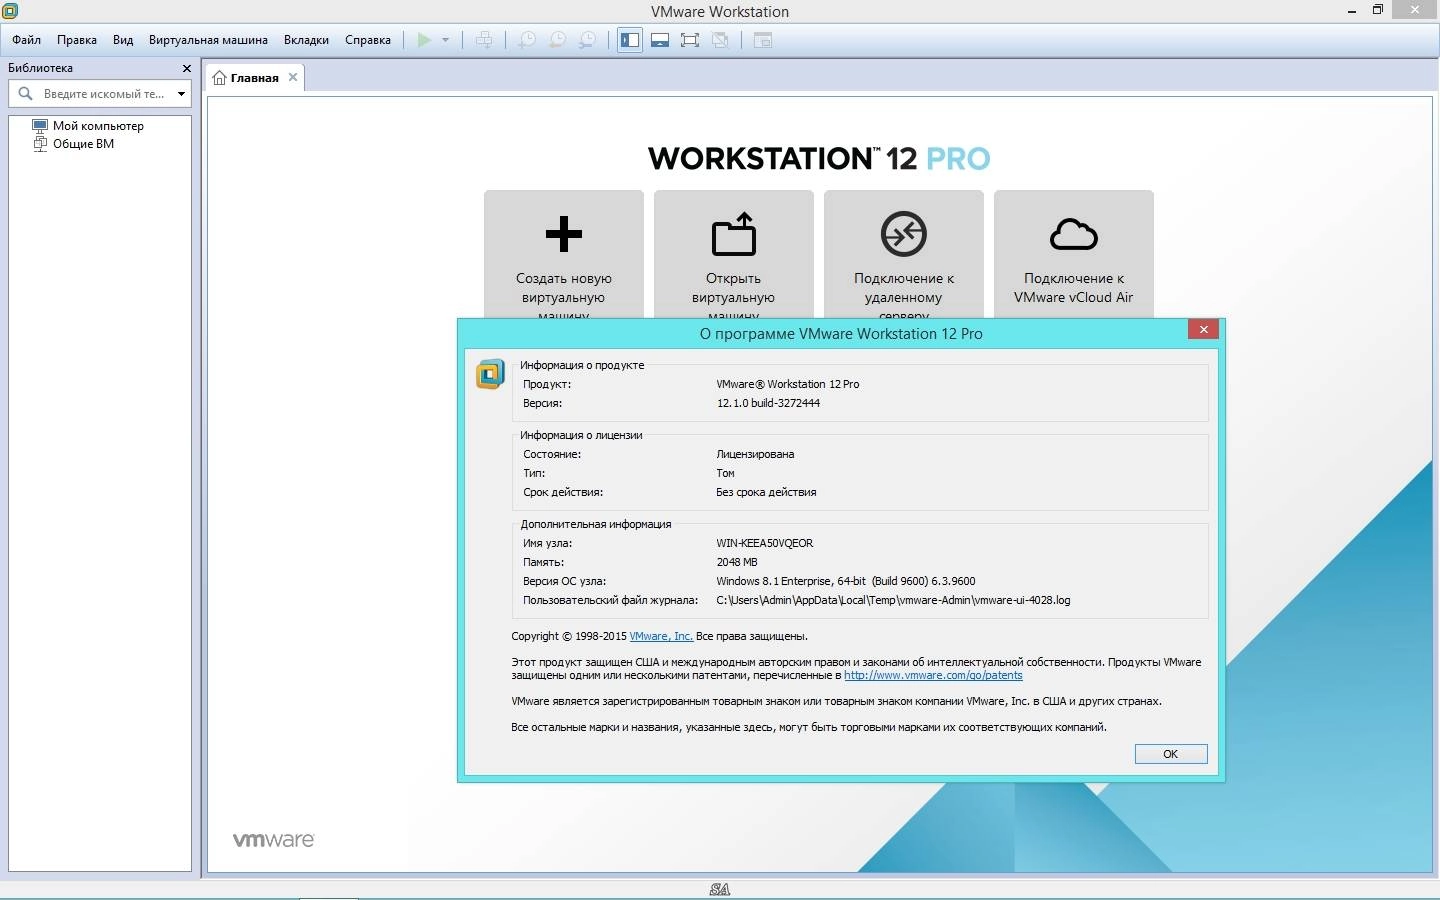The height and width of the screenshot is (900, 1440).
Task: Click the library search magnifier icon
Action: 26,94
